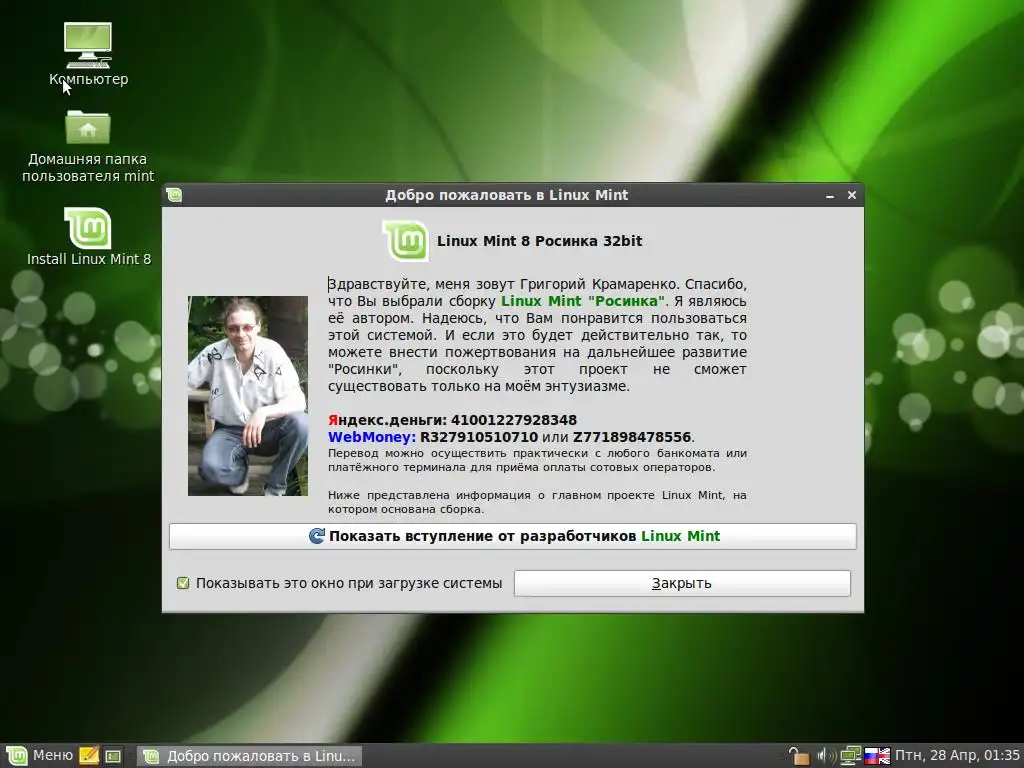Click the paragraph starting Перевод можно осуществить
This screenshot has height=768, width=1024.
pyautogui.click(x=537, y=460)
